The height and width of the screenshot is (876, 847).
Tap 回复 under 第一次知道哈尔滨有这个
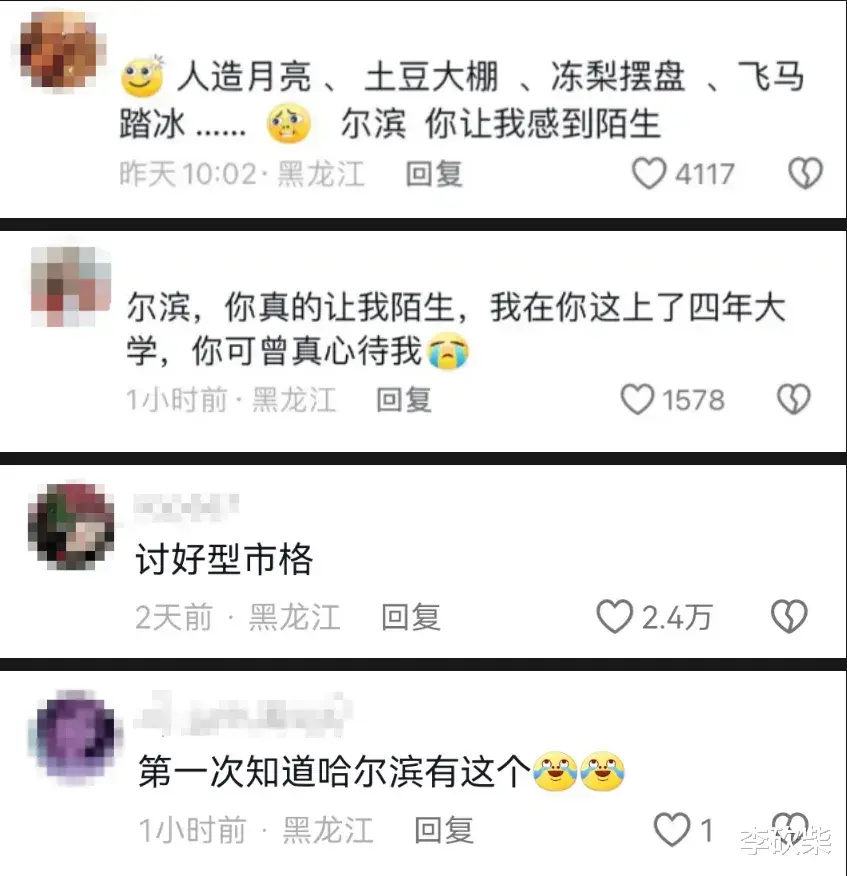[x=444, y=830]
